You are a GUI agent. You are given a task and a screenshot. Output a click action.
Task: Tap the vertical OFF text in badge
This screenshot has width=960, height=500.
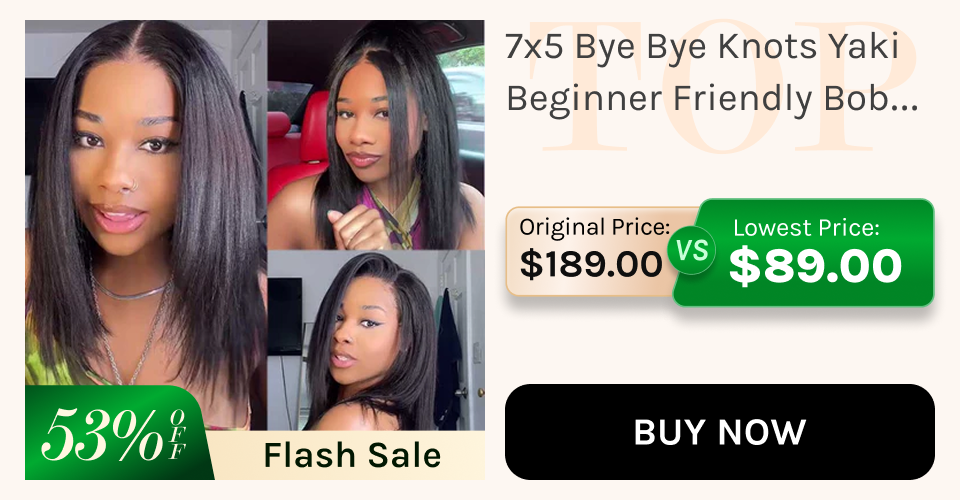[178, 435]
